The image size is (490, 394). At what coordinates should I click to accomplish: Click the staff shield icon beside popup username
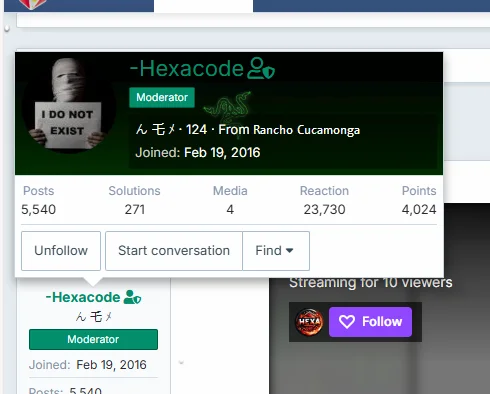pos(261,68)
